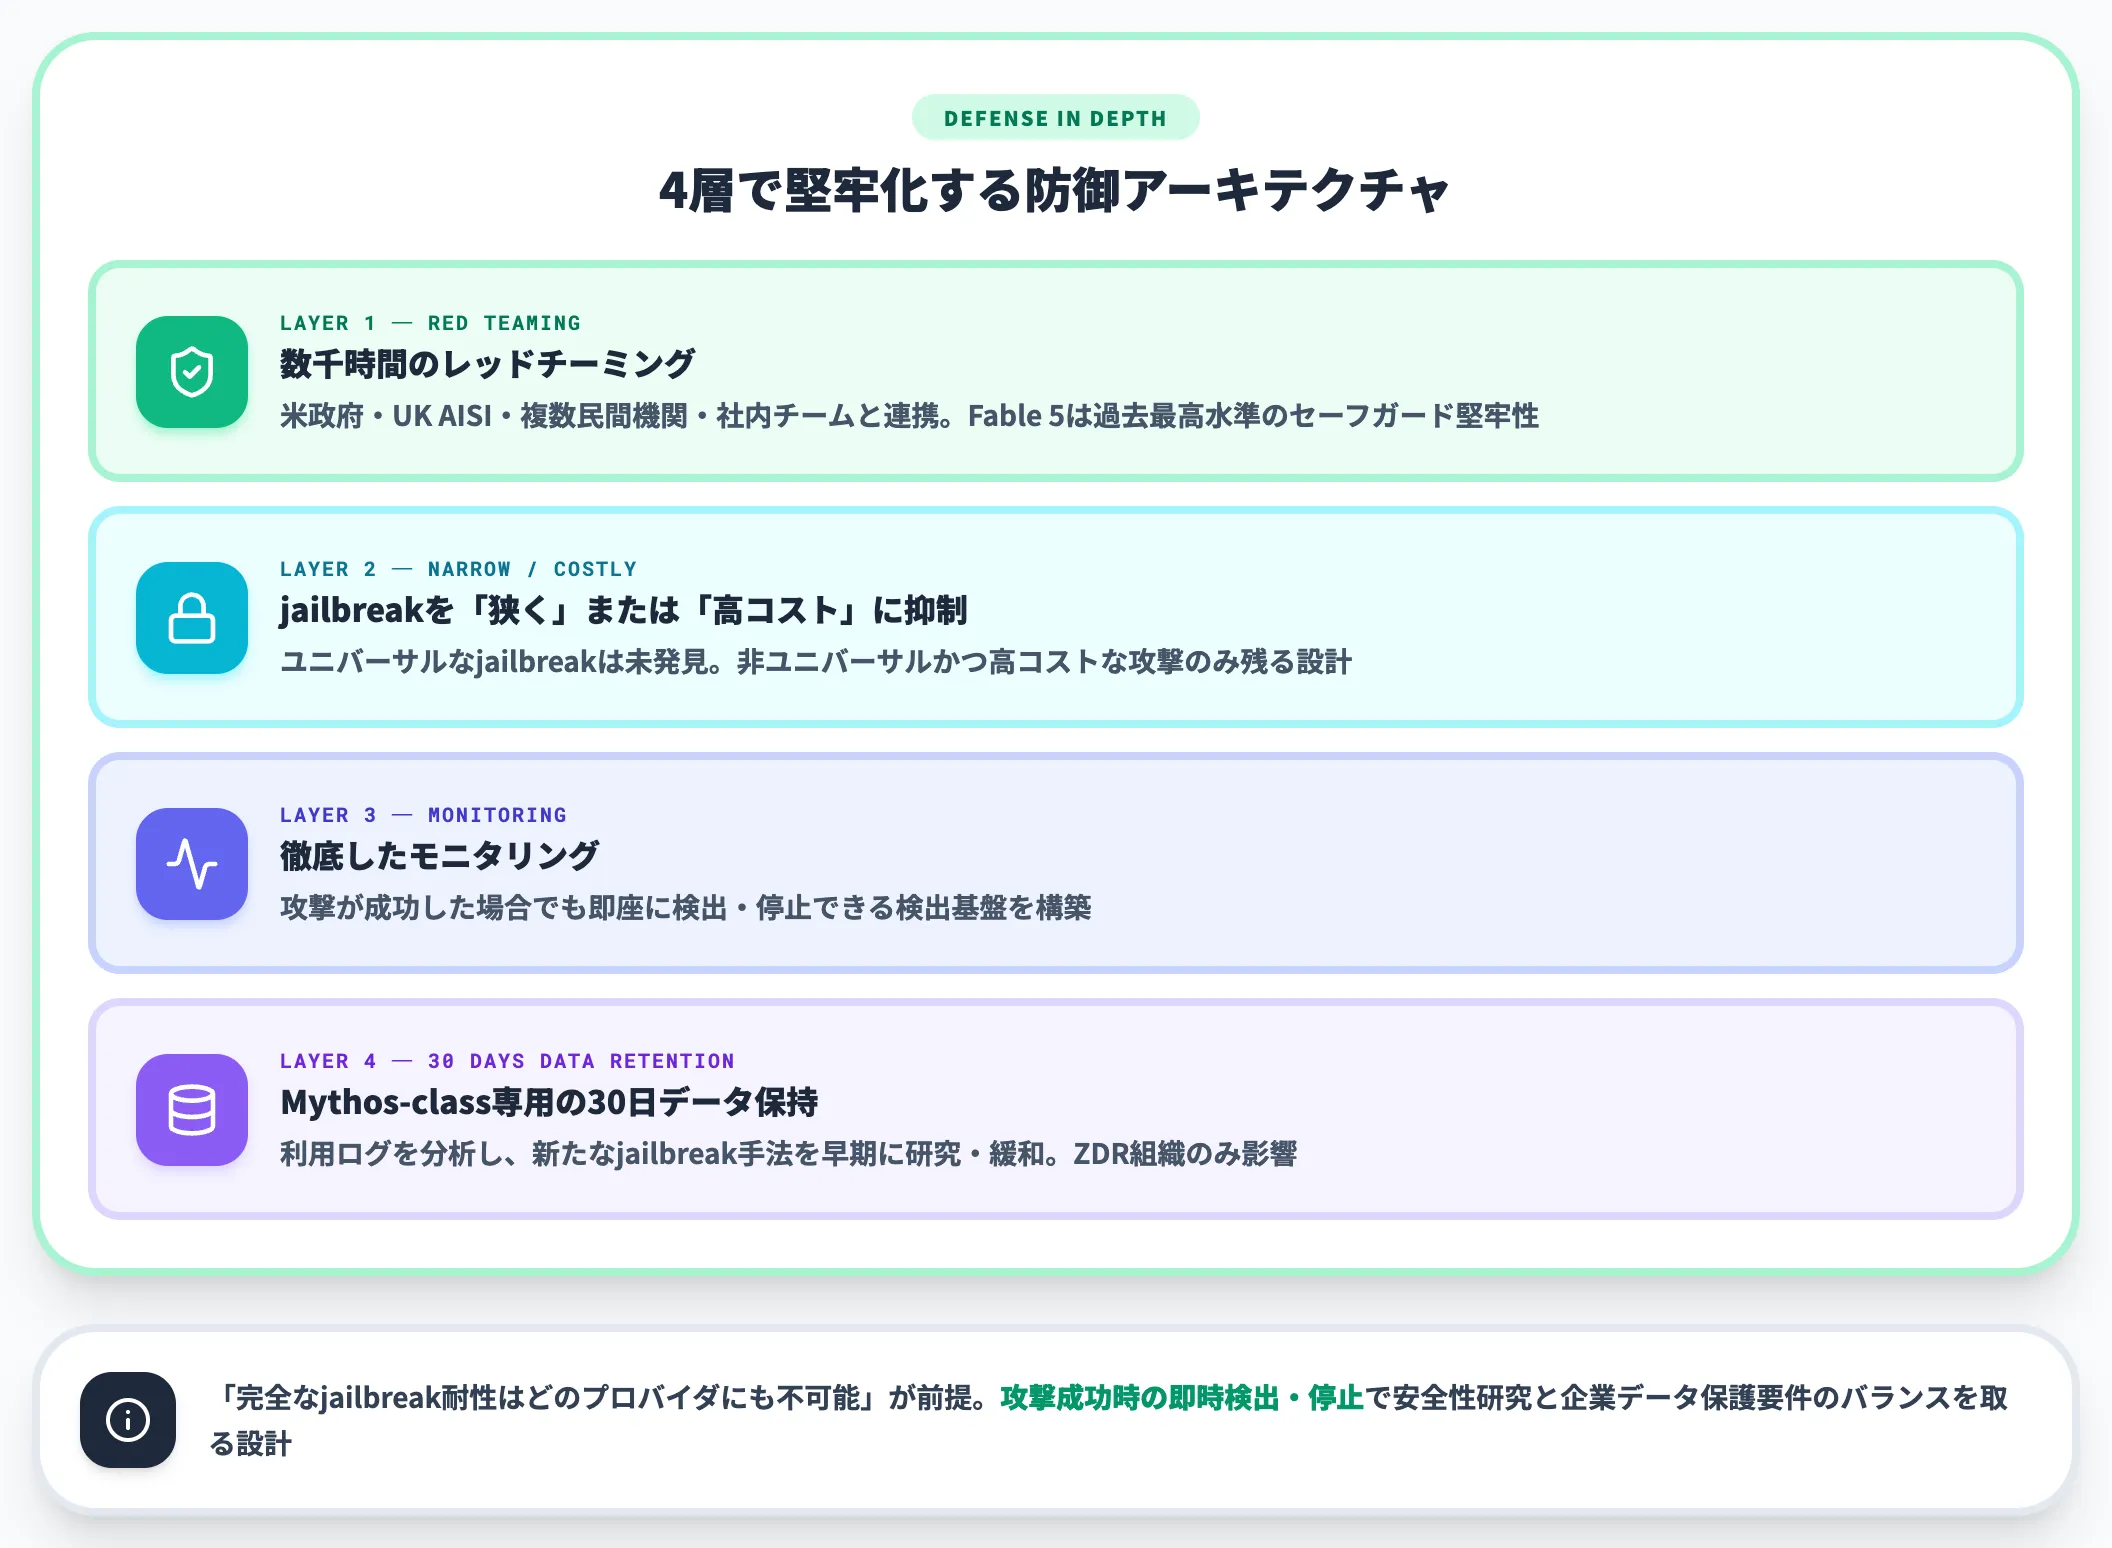Click note text 「完全なjailbreak耐性はどのプロバイダにも不可能」

(x=546, y=1398)
